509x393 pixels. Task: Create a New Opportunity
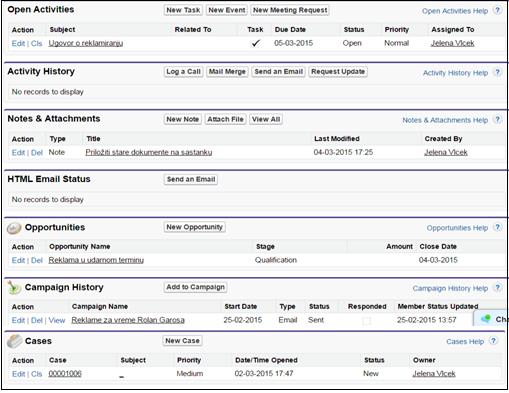pos(194,227)
